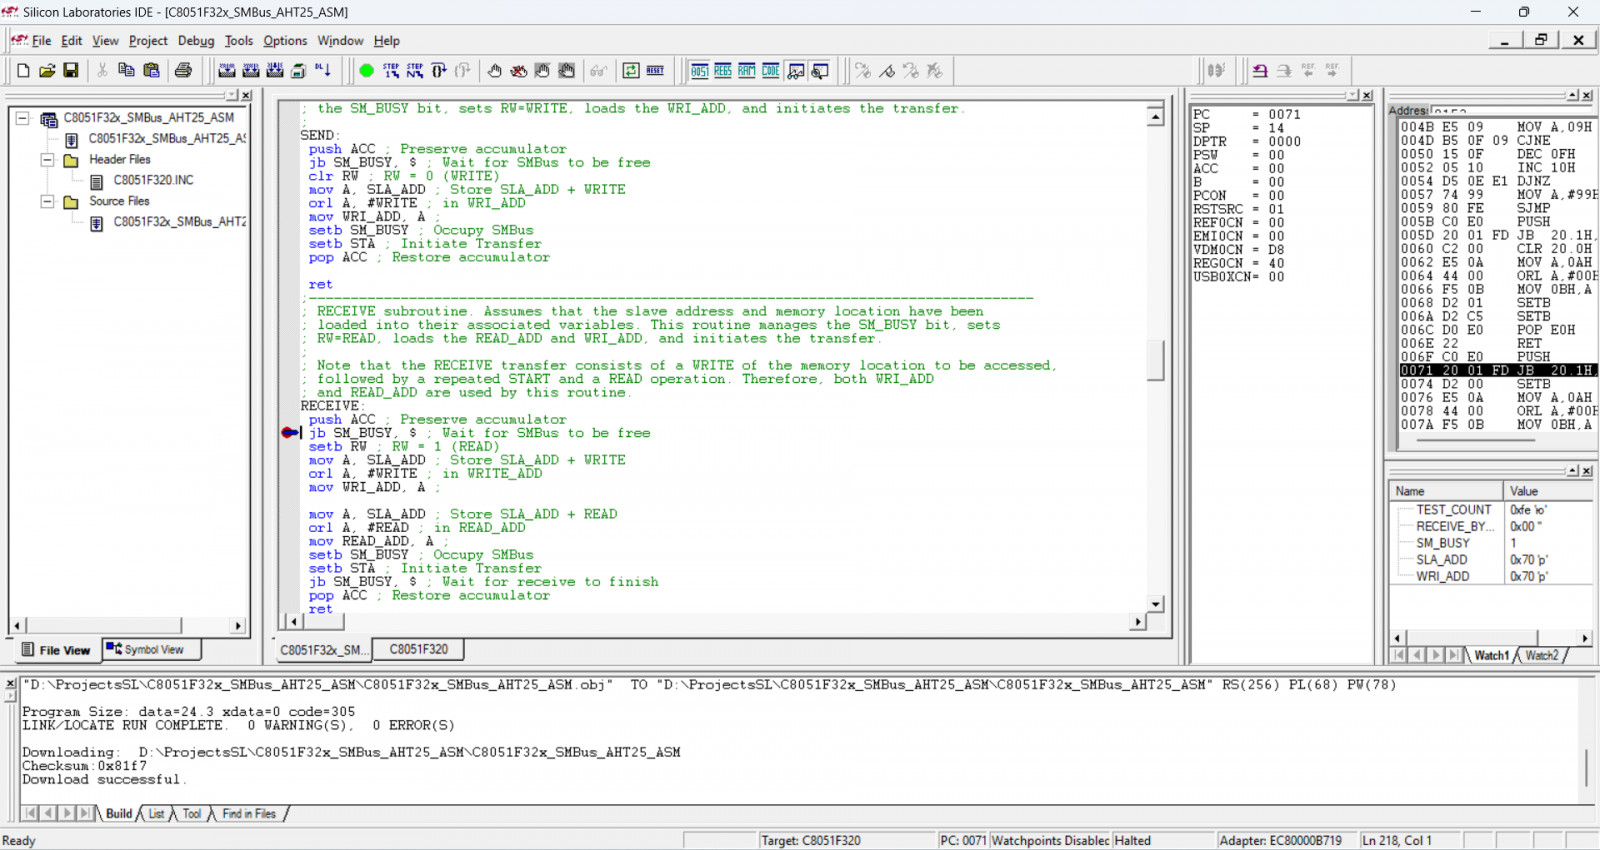Click the Value column header in watch
Screen dimensions: 1600x850
point(1548,491)
